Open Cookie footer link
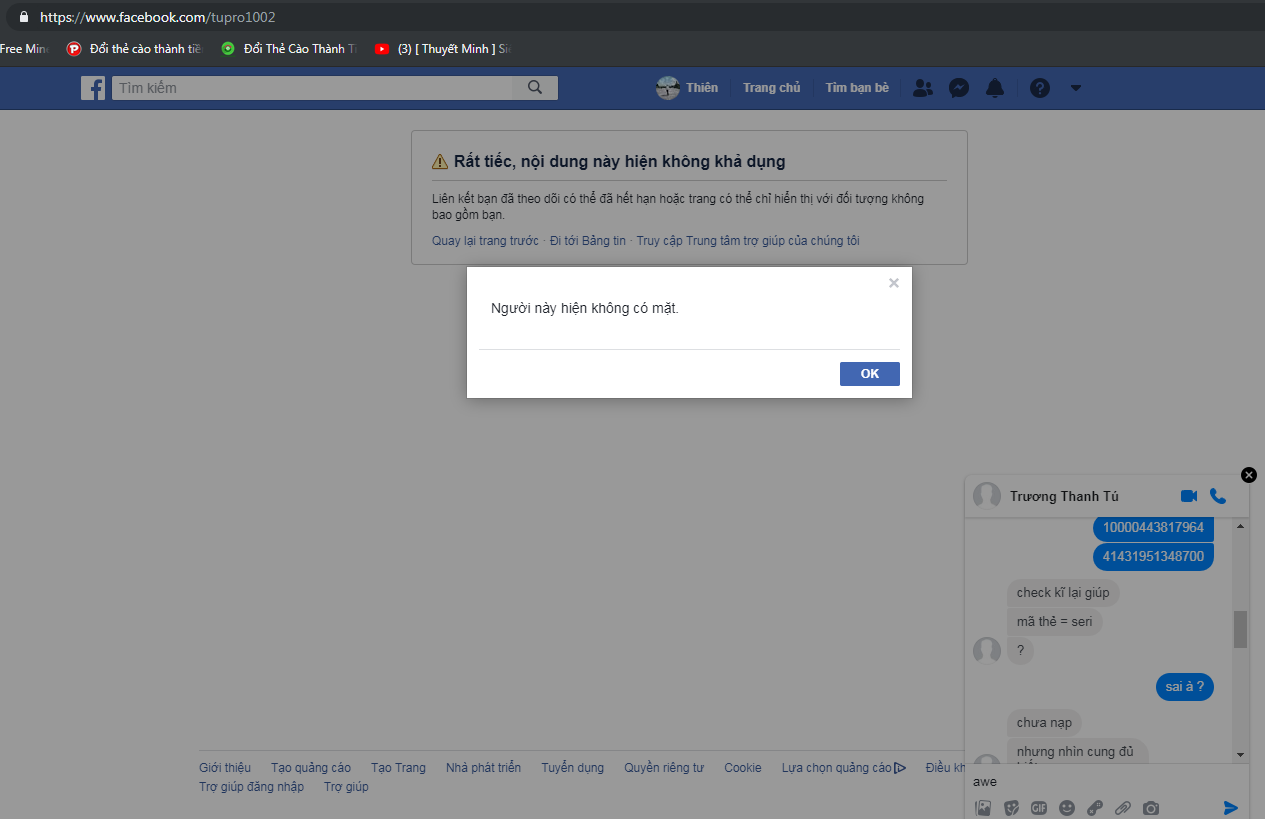The image size is (1265, 819). (743, 768)
